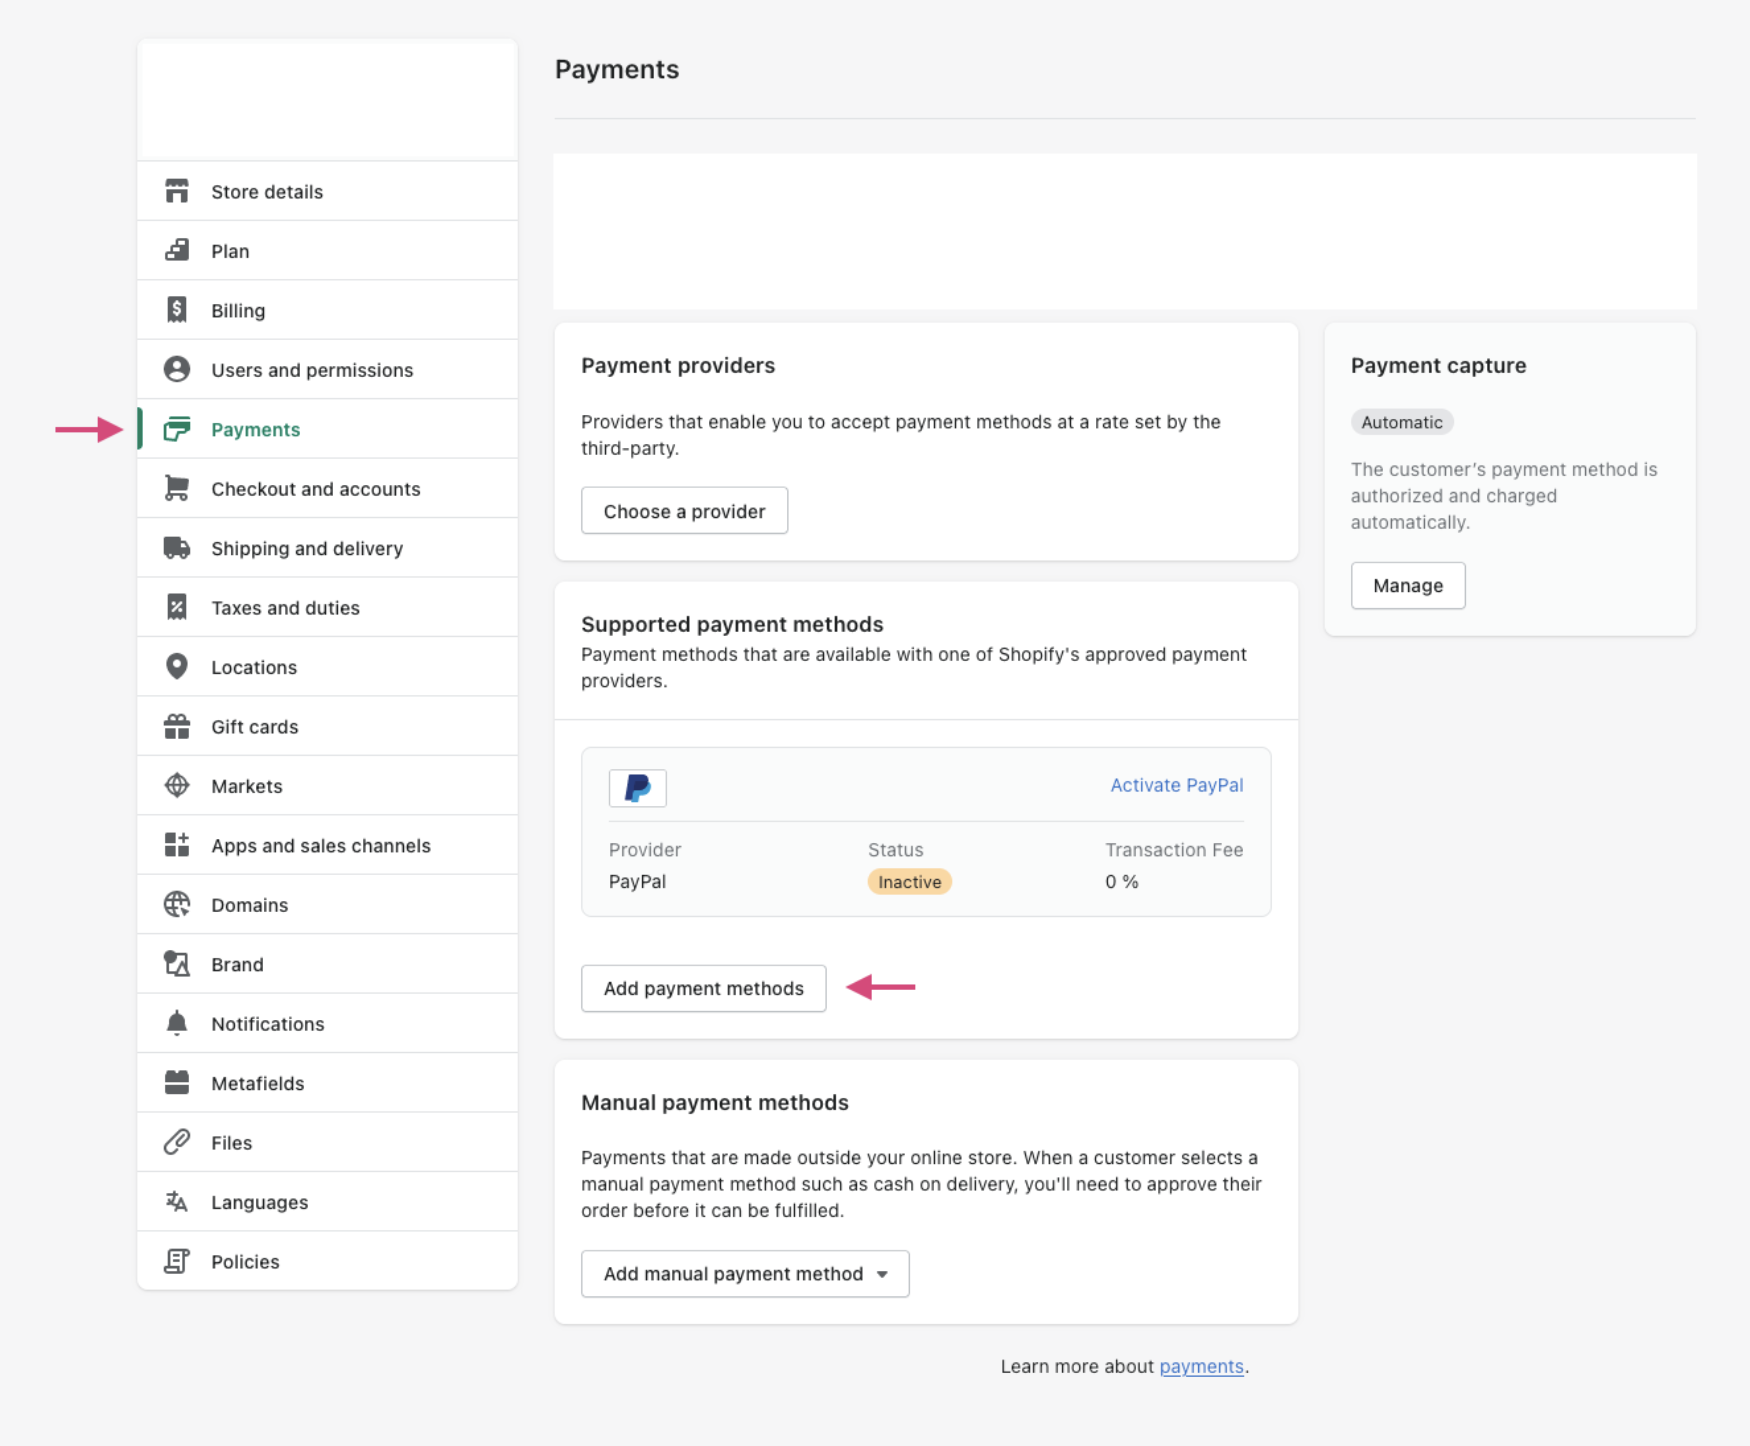Image resolution: width=1750 pixels, height=1446 pixels.
Task: Click the Locations pin icon
Action: (x=177, y=666)
